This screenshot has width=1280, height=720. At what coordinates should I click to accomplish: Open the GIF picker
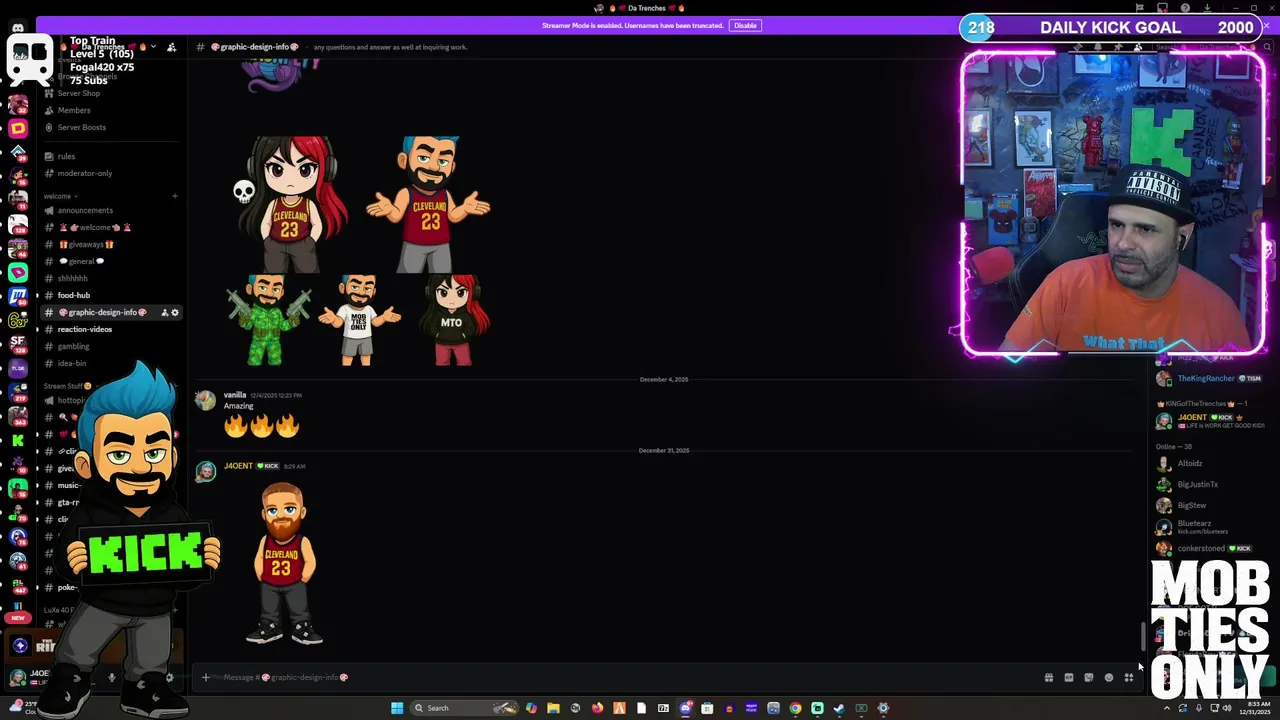[1069, 677]
